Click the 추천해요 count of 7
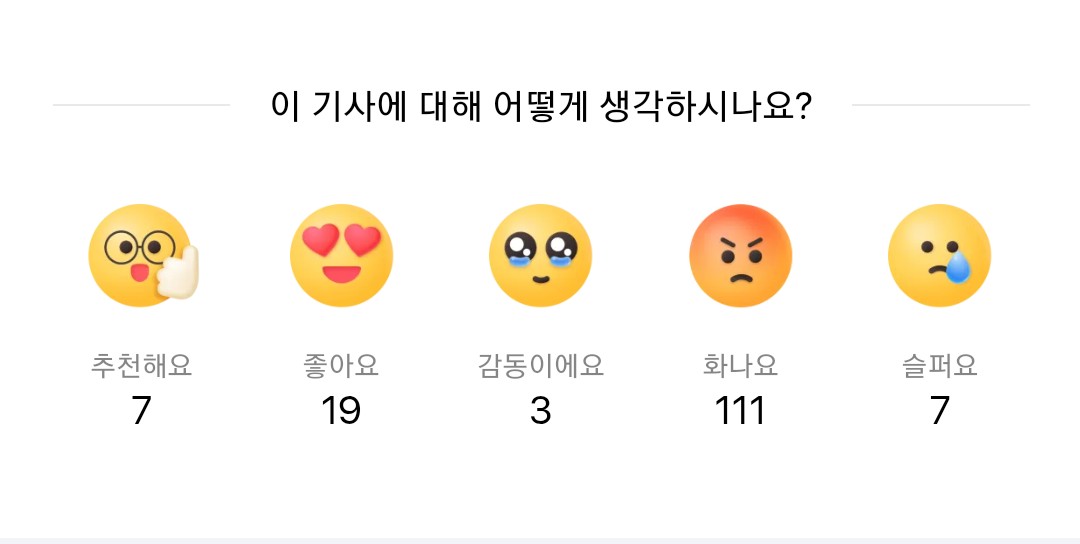 pos(141,411)
